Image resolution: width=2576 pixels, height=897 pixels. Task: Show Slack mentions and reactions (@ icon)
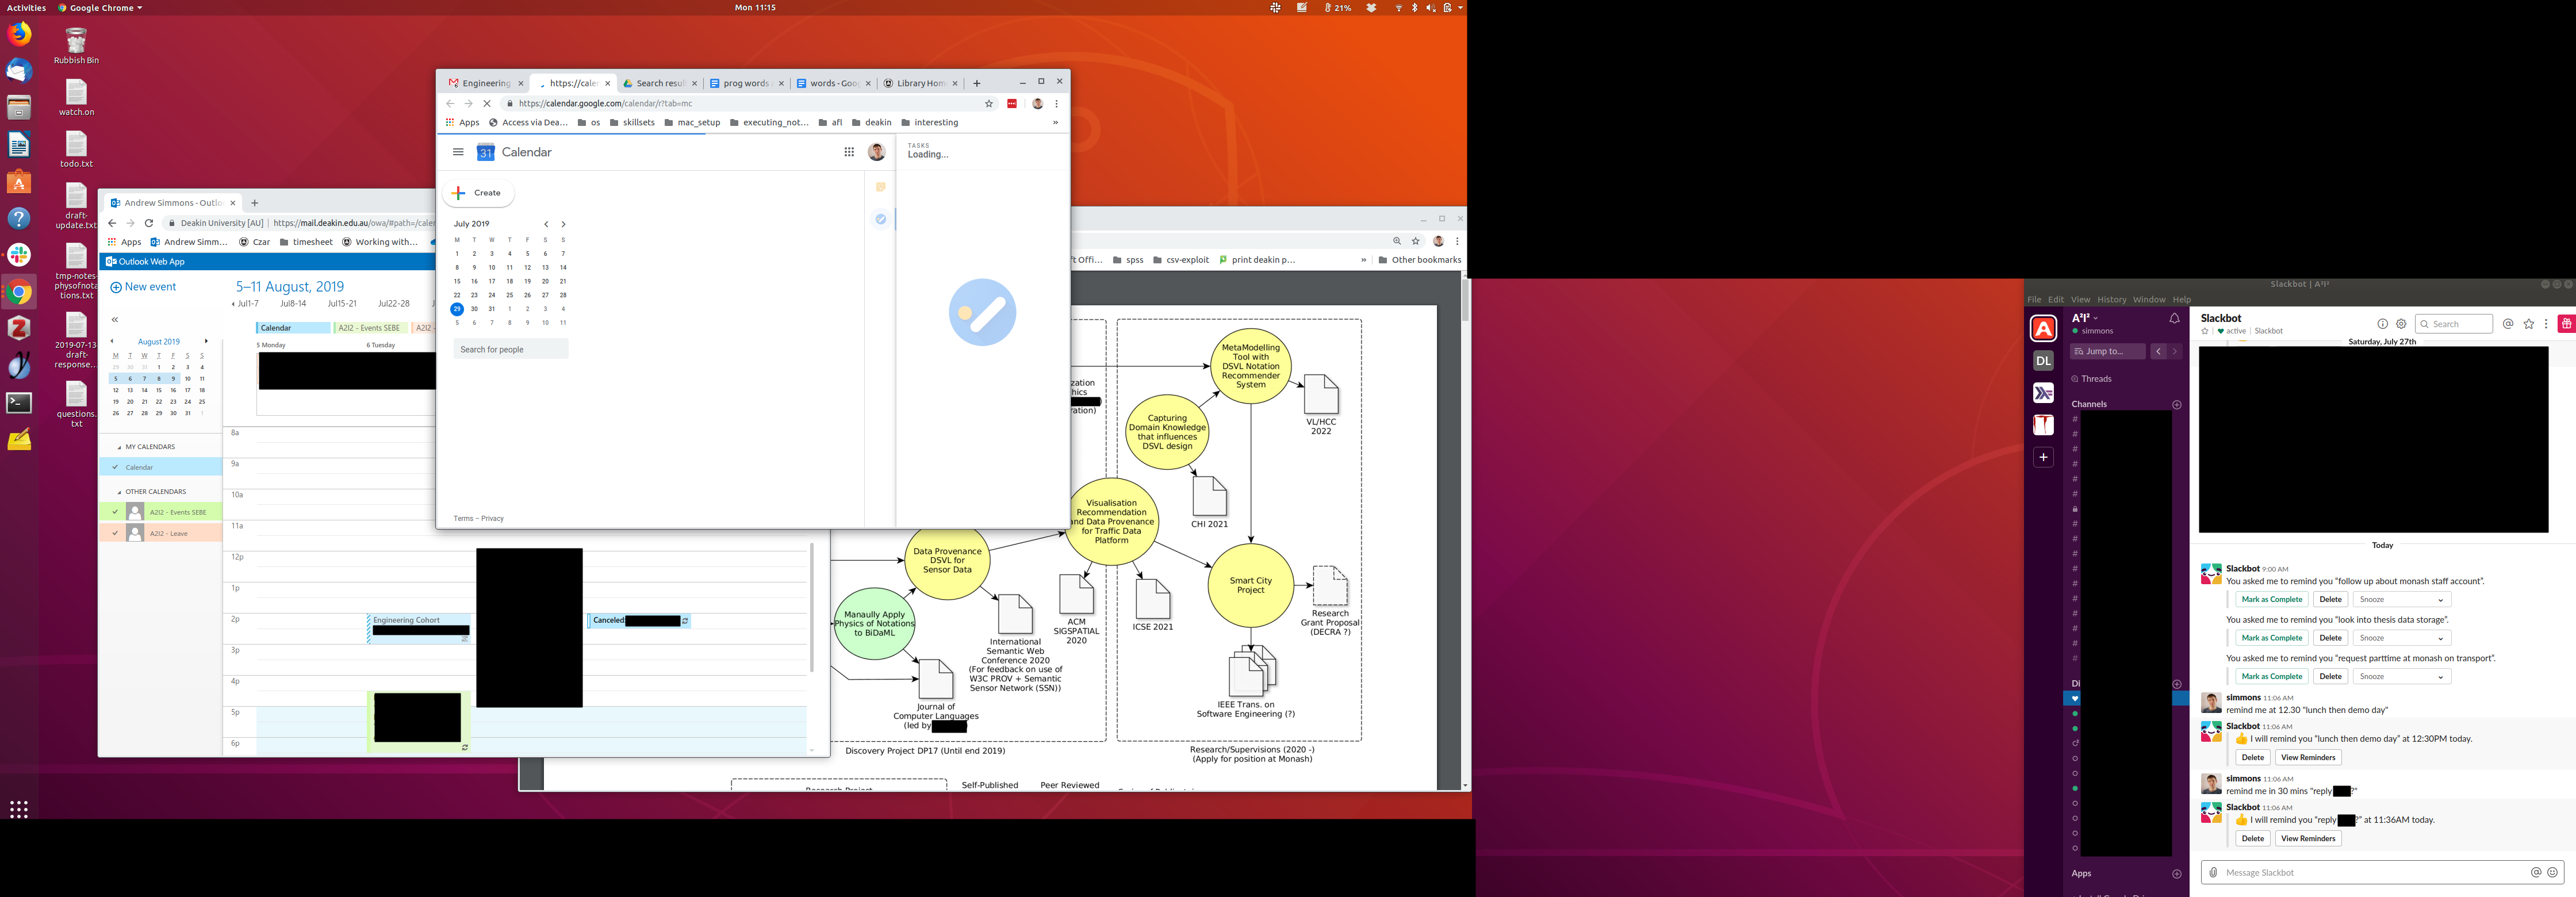pos(2508,324)
